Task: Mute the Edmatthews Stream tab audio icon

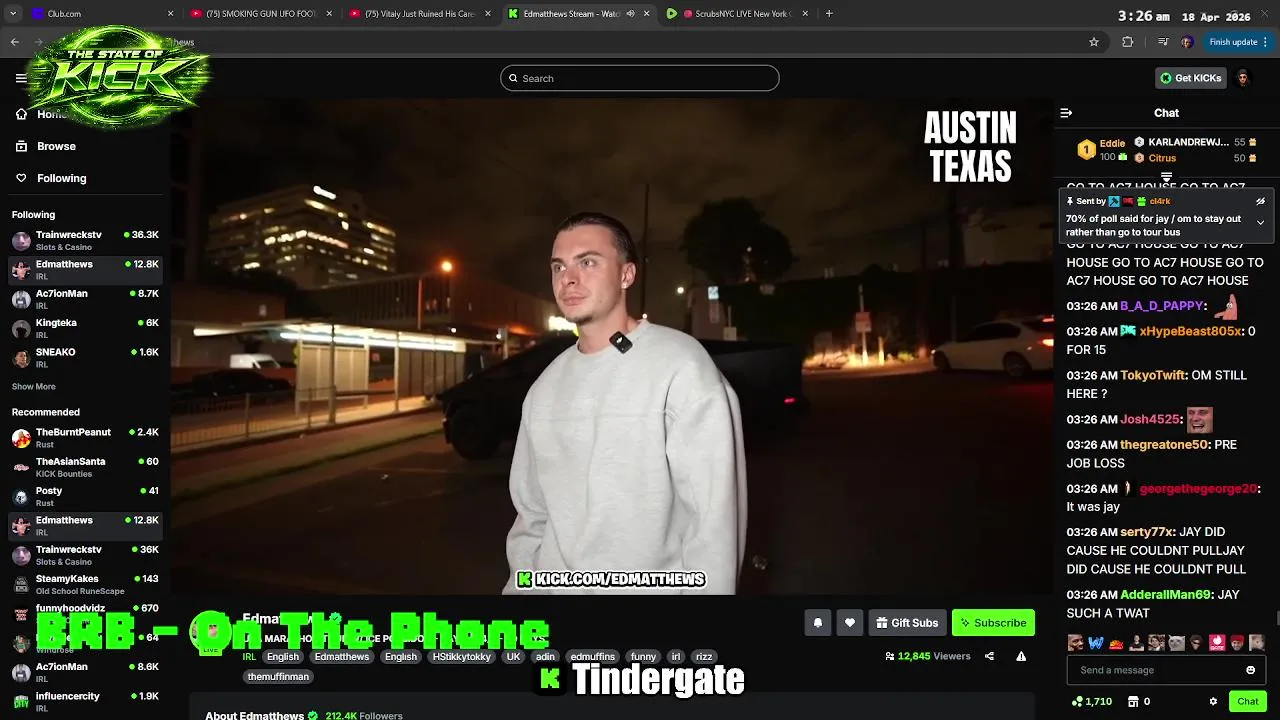Action: point(630,14)
